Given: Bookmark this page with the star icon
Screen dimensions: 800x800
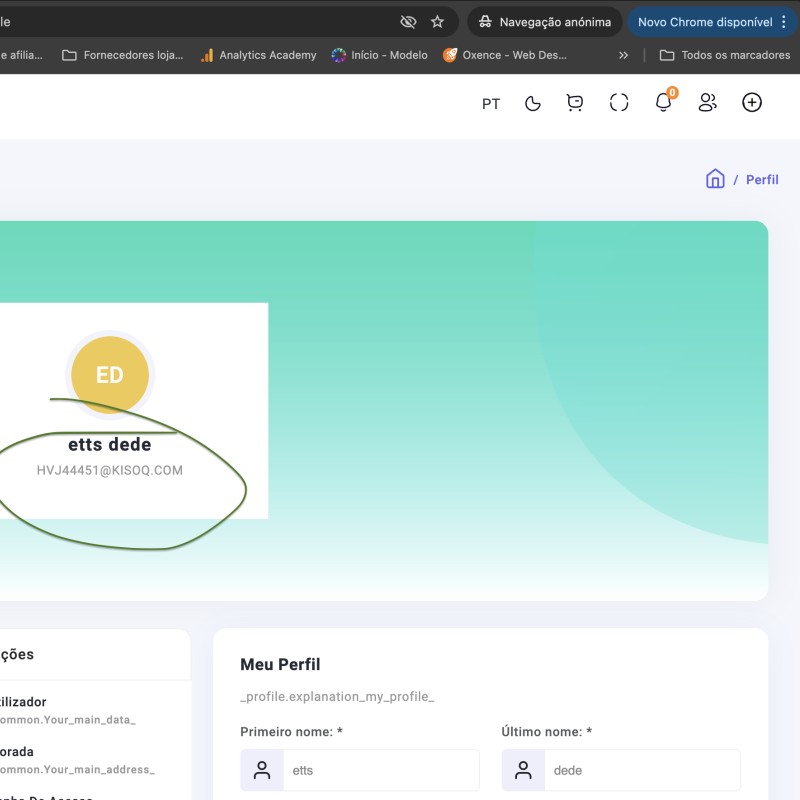Looking at the screenshot, I should point(437,22).
